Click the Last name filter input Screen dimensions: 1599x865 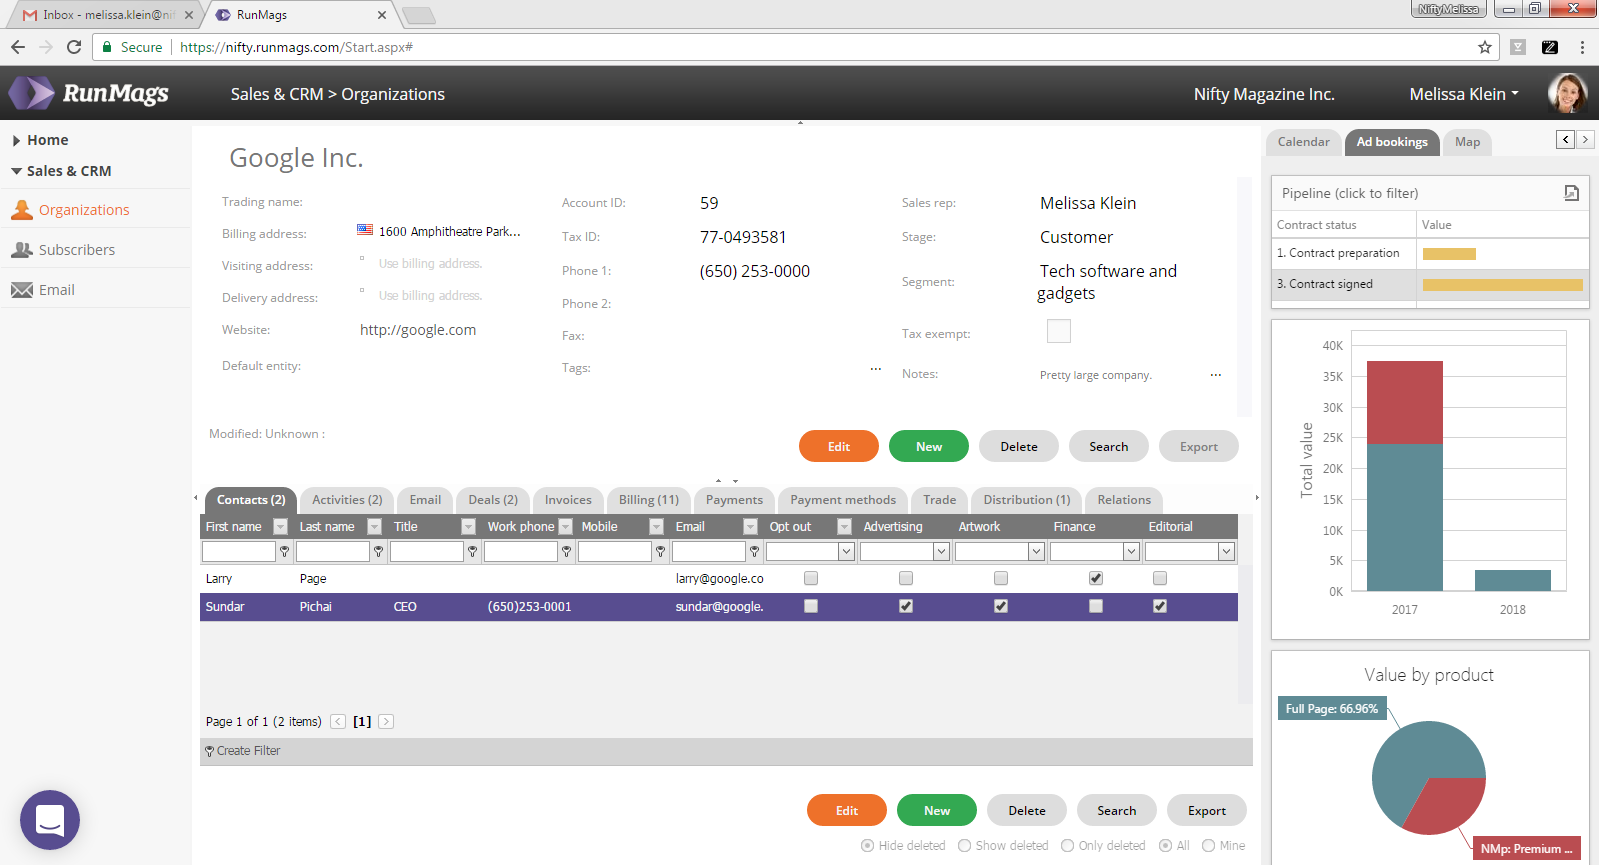pyautogui.click(x=333, y=551)
